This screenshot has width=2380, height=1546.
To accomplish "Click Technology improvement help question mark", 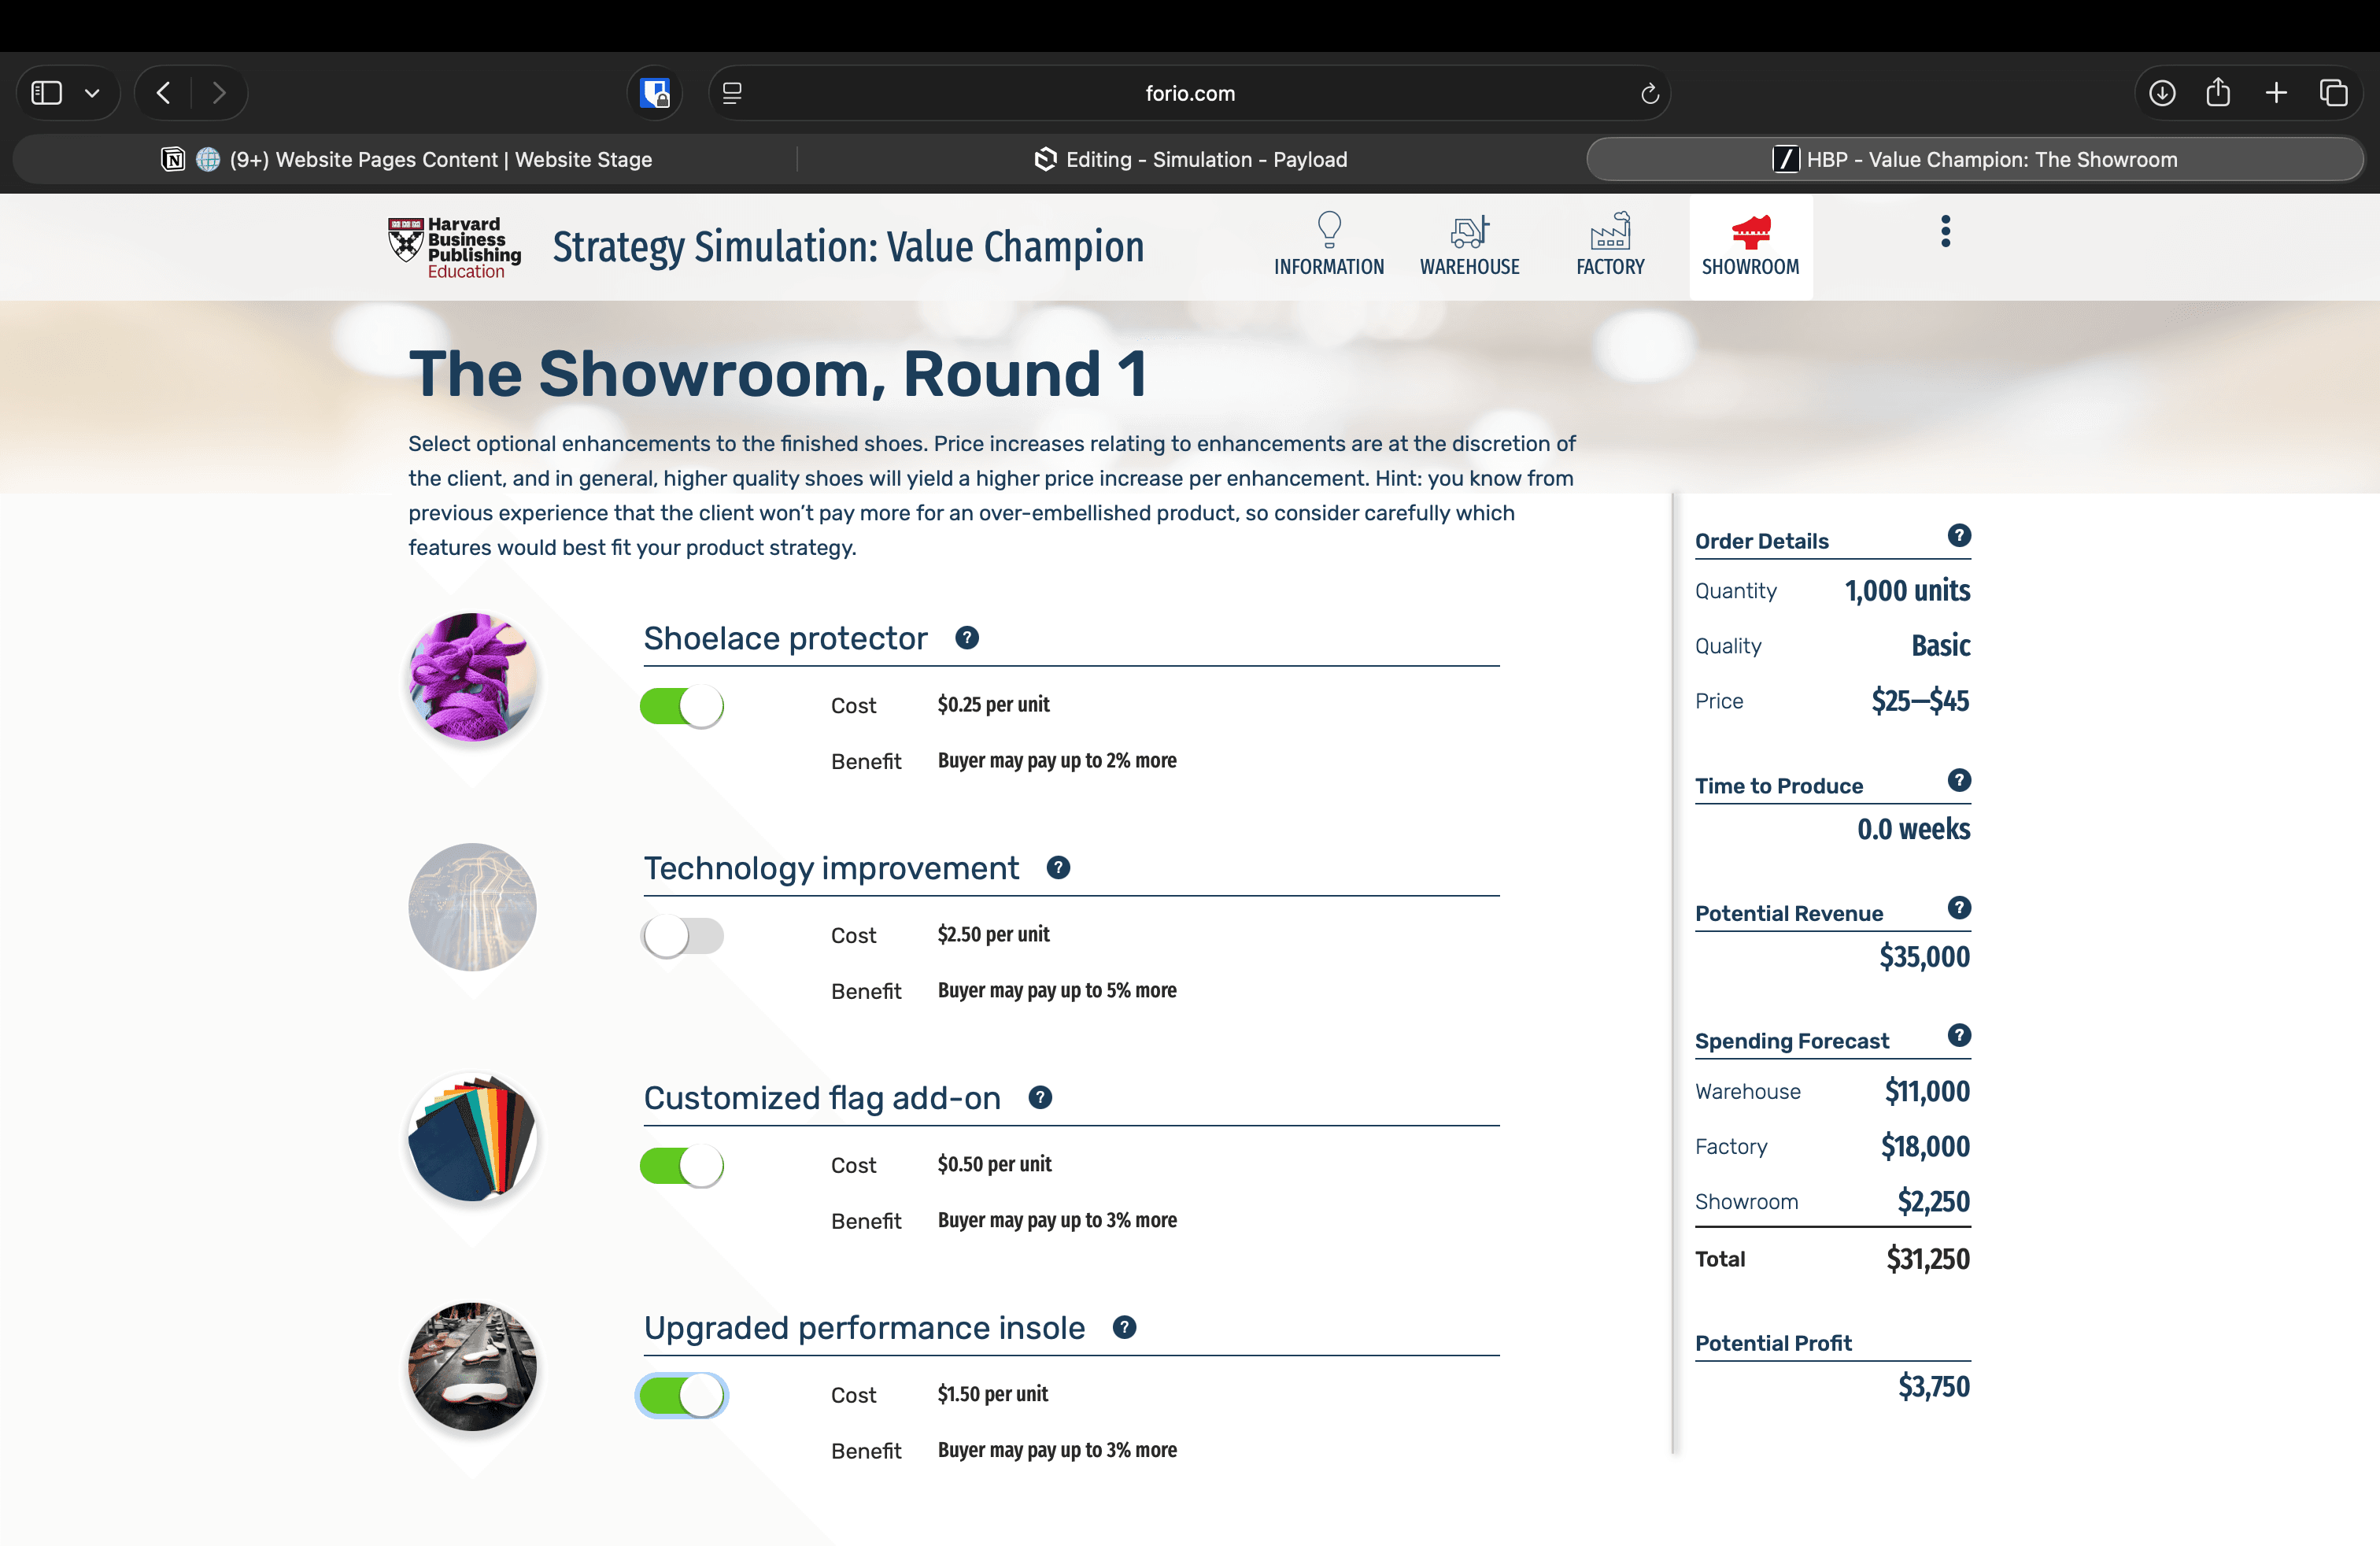I will coord(1058,868).
